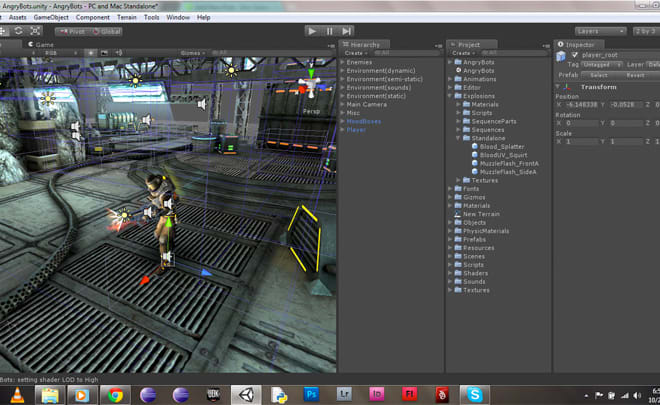Open the Help menu
The height and width of the screenshot is (405, 660).
[203, 17]
